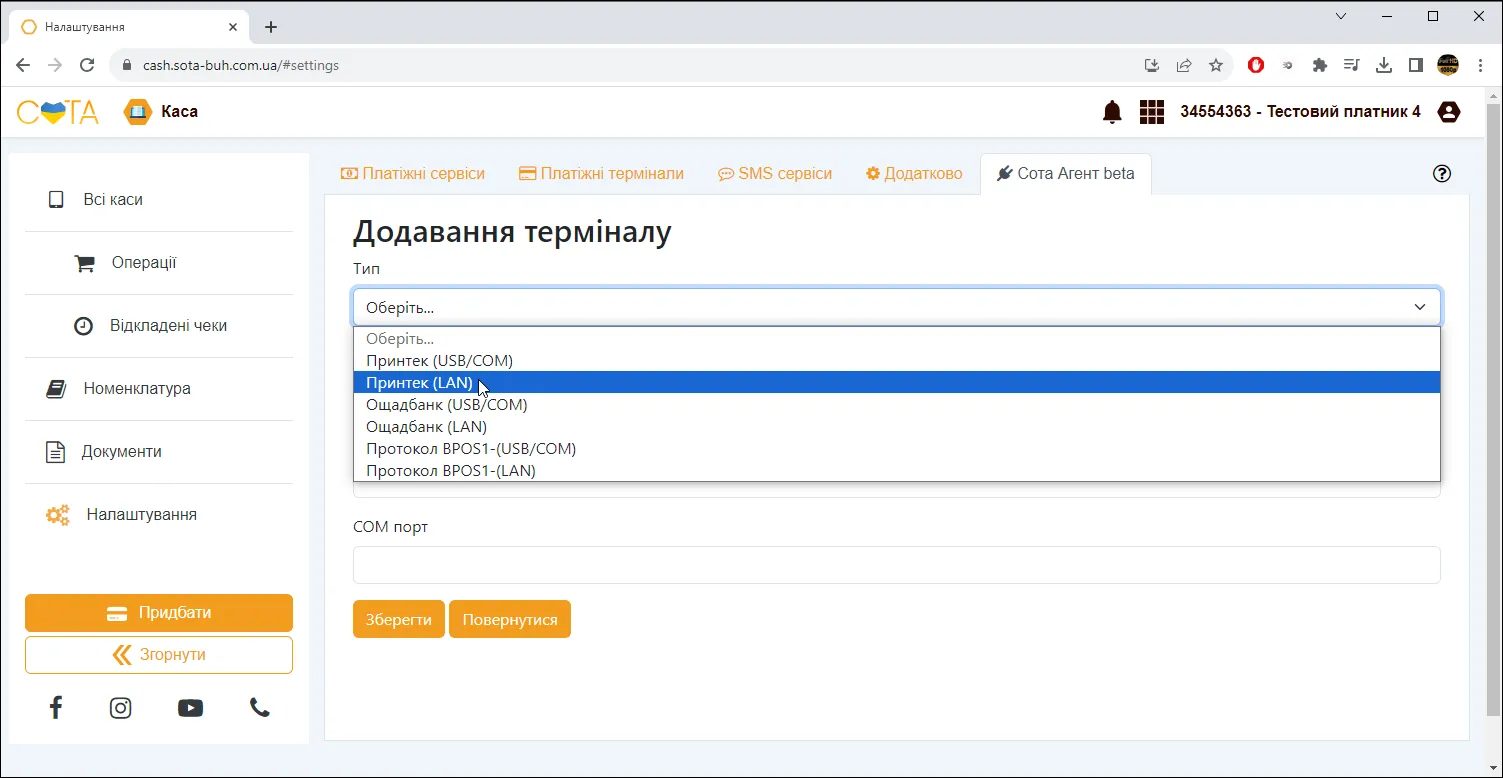This screenshot has height=778, width=1503.
Task: Toggle the browser side panel icon
Action: click(x=1416, y=65)
